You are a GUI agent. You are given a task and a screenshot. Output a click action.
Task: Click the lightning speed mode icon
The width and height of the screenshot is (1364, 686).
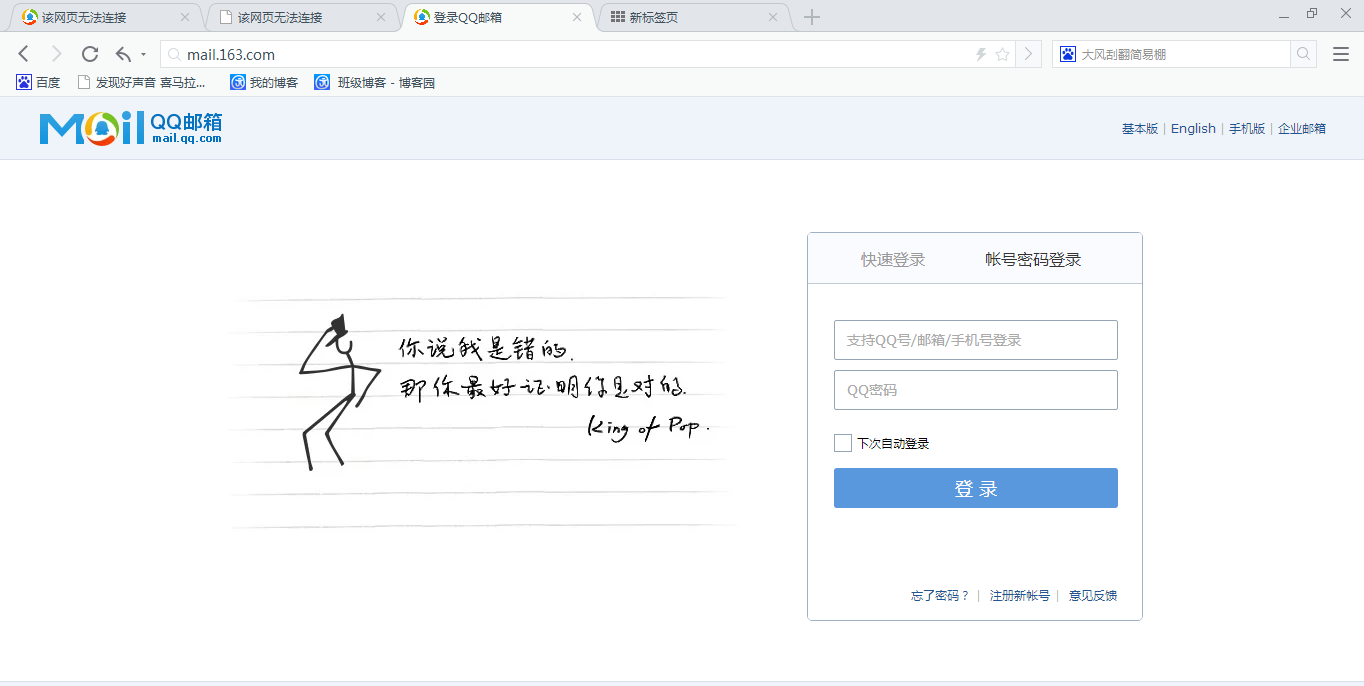981,54
